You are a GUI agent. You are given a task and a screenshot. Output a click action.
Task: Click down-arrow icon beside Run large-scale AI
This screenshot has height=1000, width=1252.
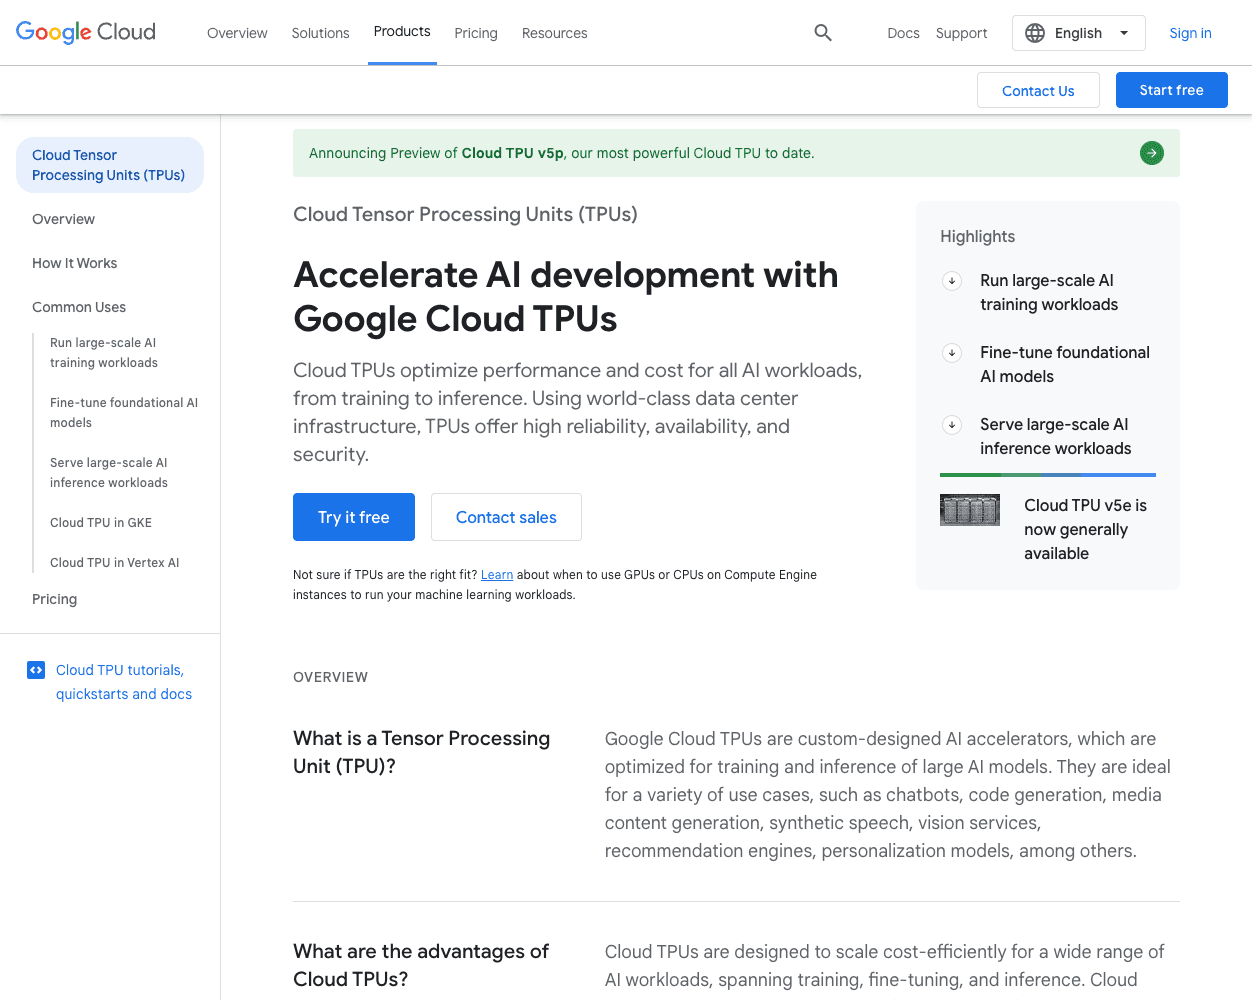(952, 281)
